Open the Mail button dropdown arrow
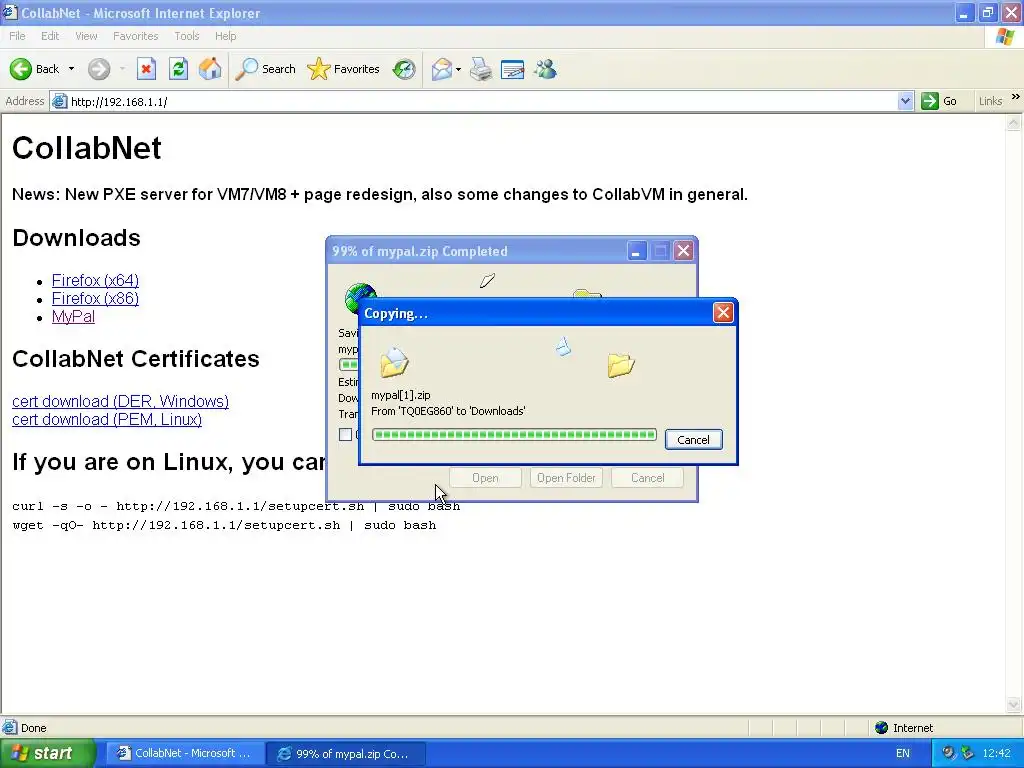This screenshot has height=768, width=1024. [x=458, y=69]
